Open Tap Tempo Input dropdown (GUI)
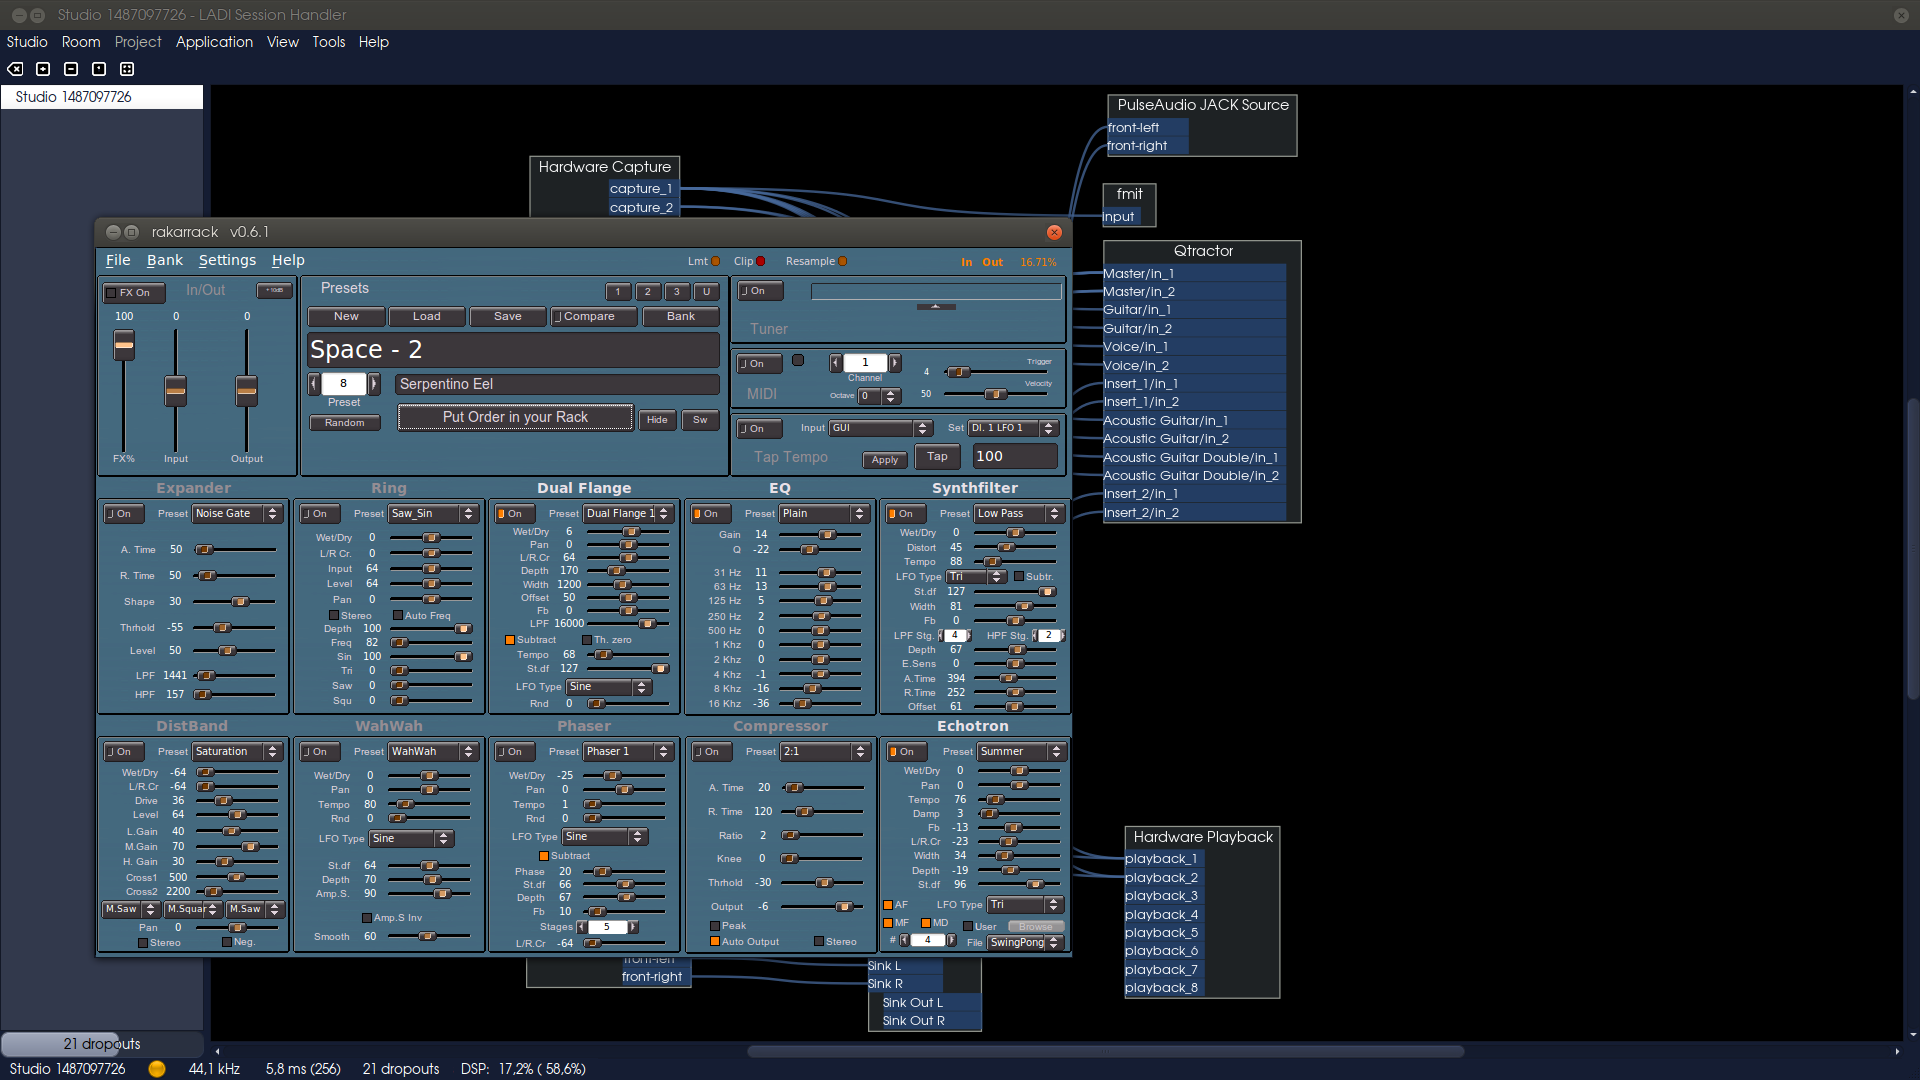This screenshot has width=1920, height=1080. [881, 428]
